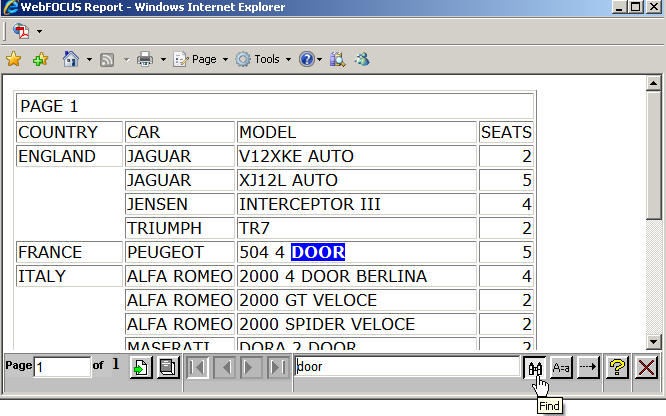Image resolution: width=666 pixels, height=416 pixels.
Task: Minimize the WebFOCUS Report window
Action: [x=619, y=7]
